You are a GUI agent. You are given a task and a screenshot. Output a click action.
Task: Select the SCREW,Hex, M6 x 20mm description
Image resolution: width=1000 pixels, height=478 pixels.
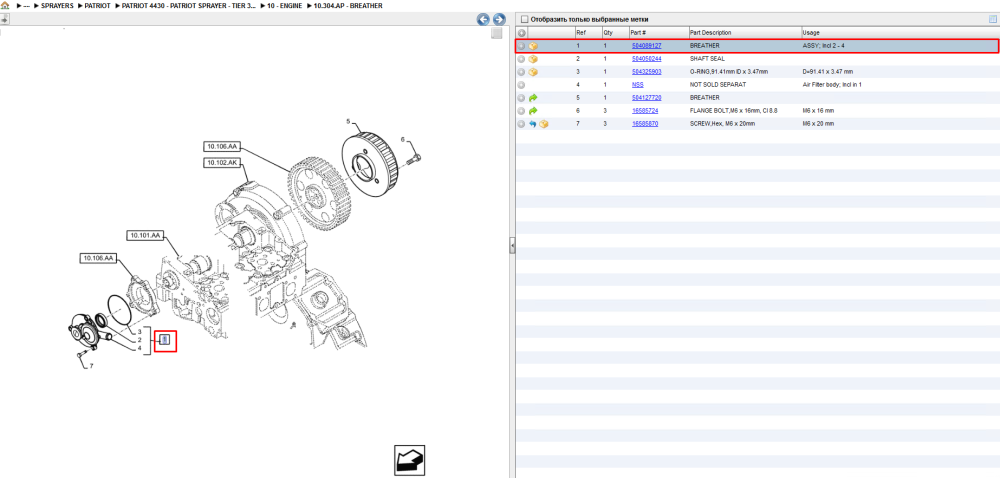[x=722, y=124]
